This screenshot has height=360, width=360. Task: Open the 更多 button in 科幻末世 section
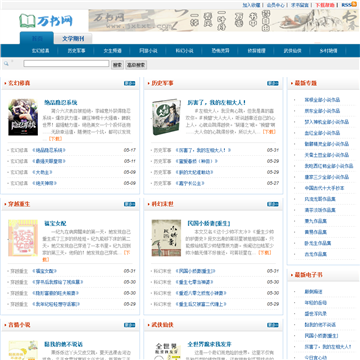(x=273, y=204)
